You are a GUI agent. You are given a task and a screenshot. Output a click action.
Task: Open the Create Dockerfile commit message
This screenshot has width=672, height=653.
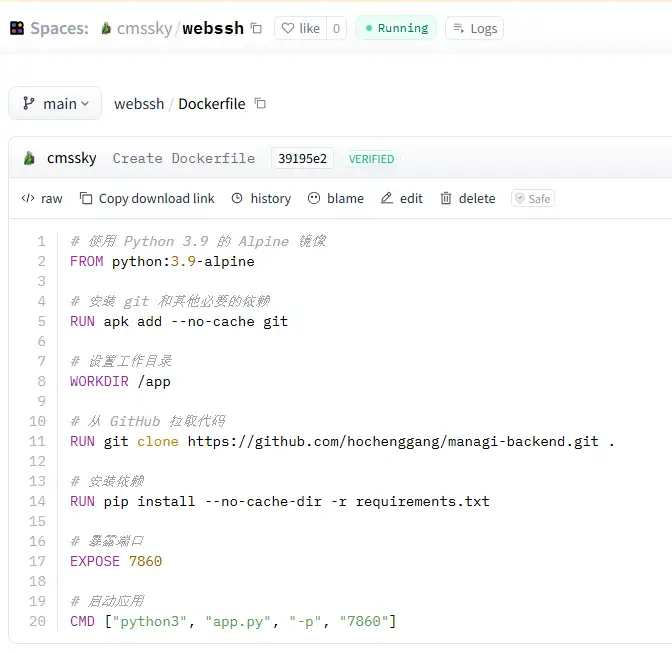click(x=184, y=159)
